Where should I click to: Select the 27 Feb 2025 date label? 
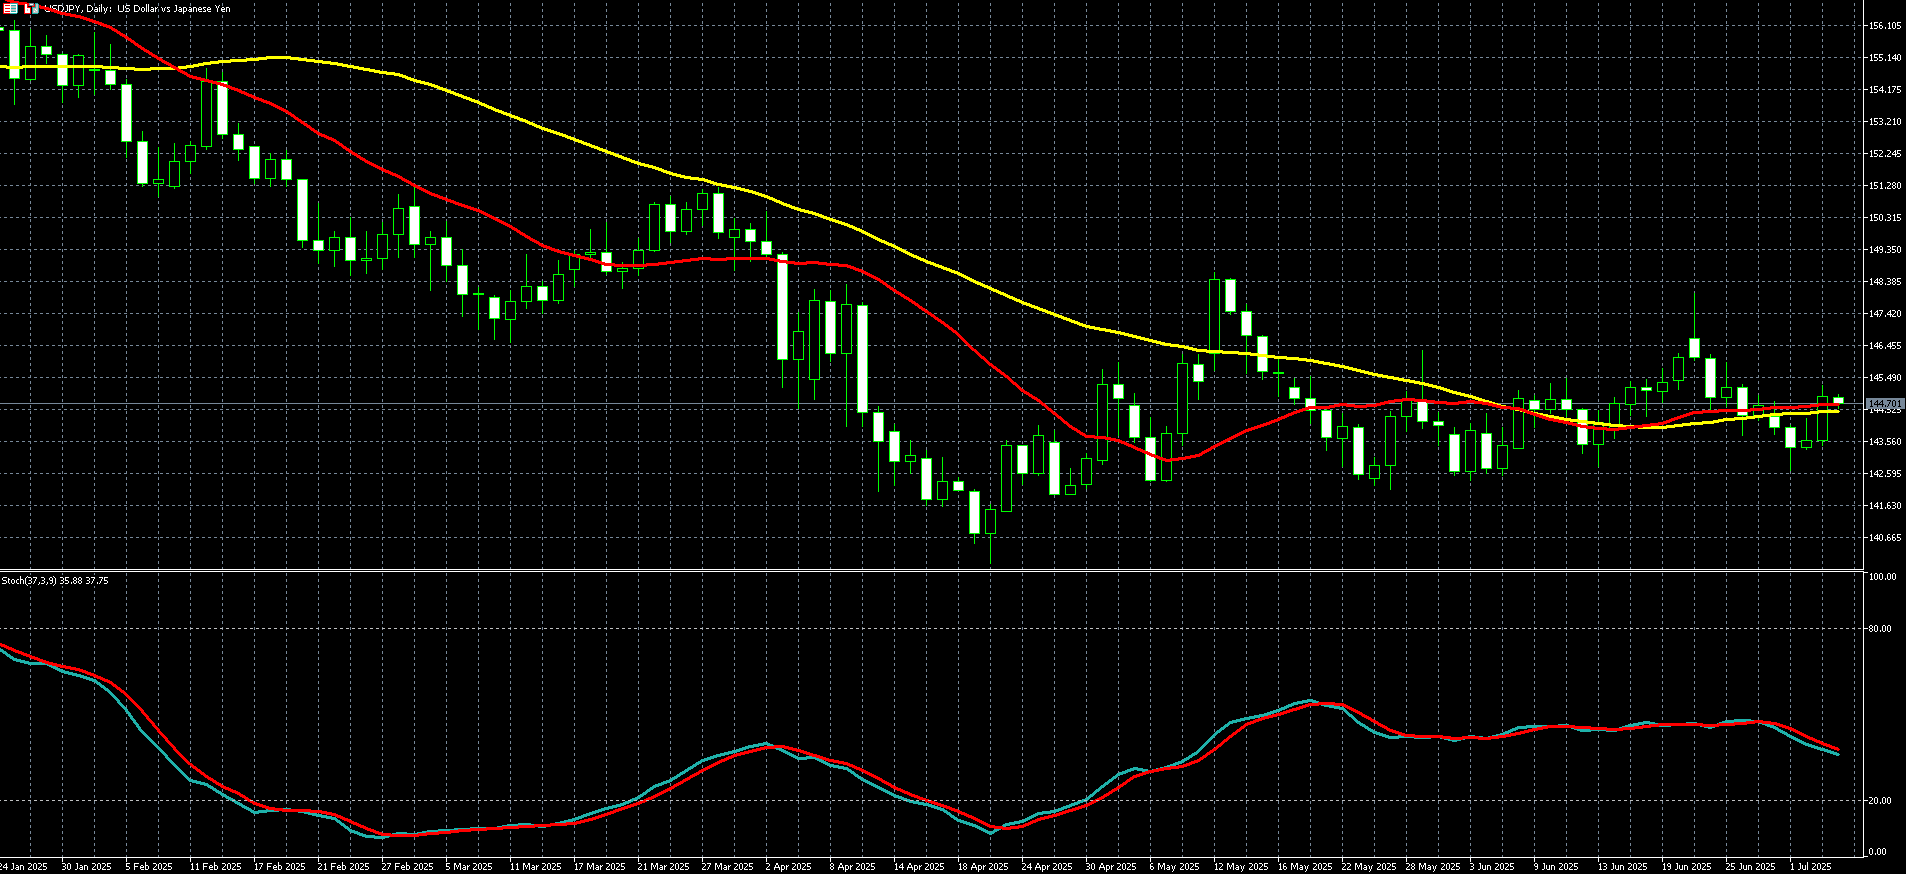pyautogui.click(x=407, y=867)
